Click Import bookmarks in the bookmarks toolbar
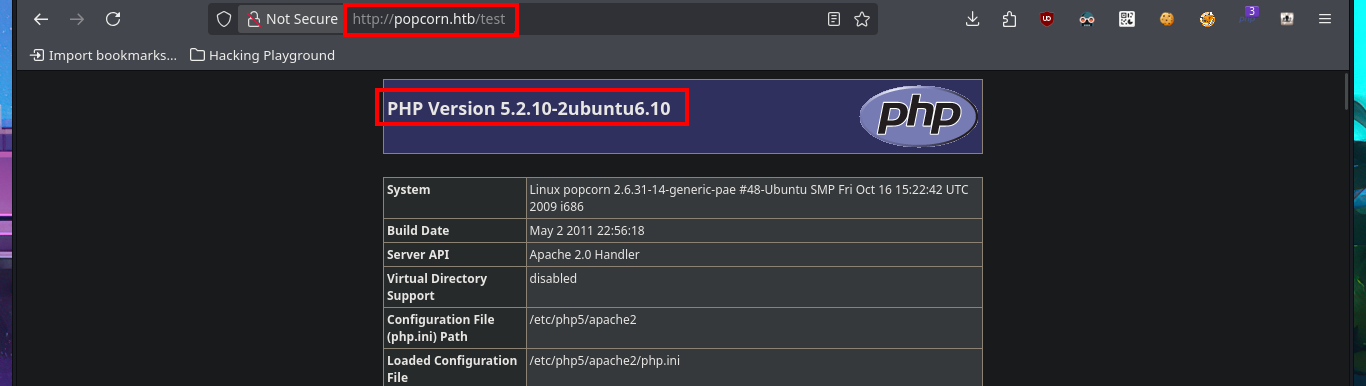This screenshot has width=1366, height=386. (x=104, y=55)
